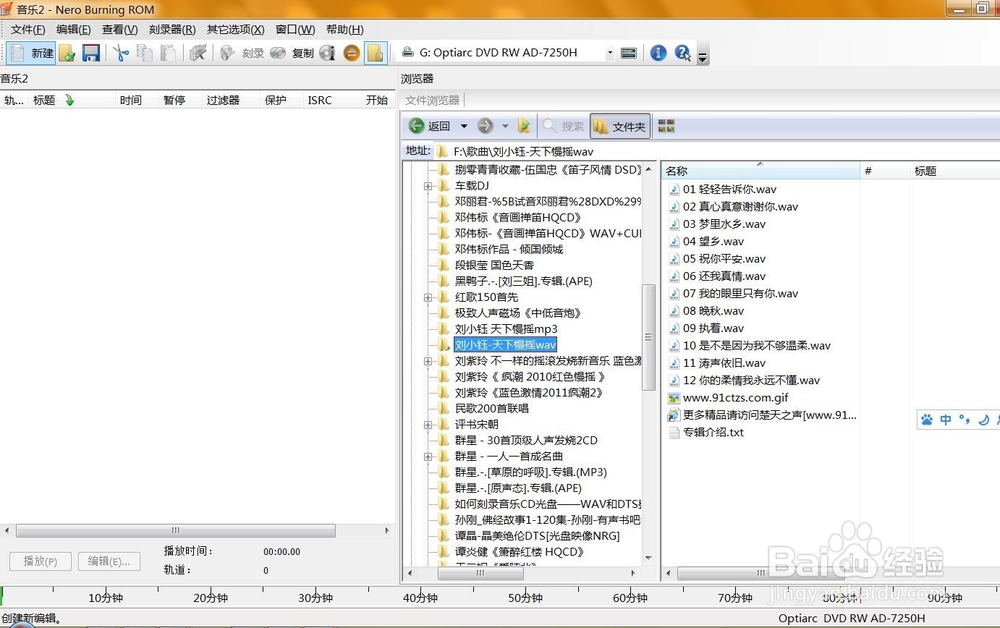Eject the disc with the orange icon

[351, 53]
